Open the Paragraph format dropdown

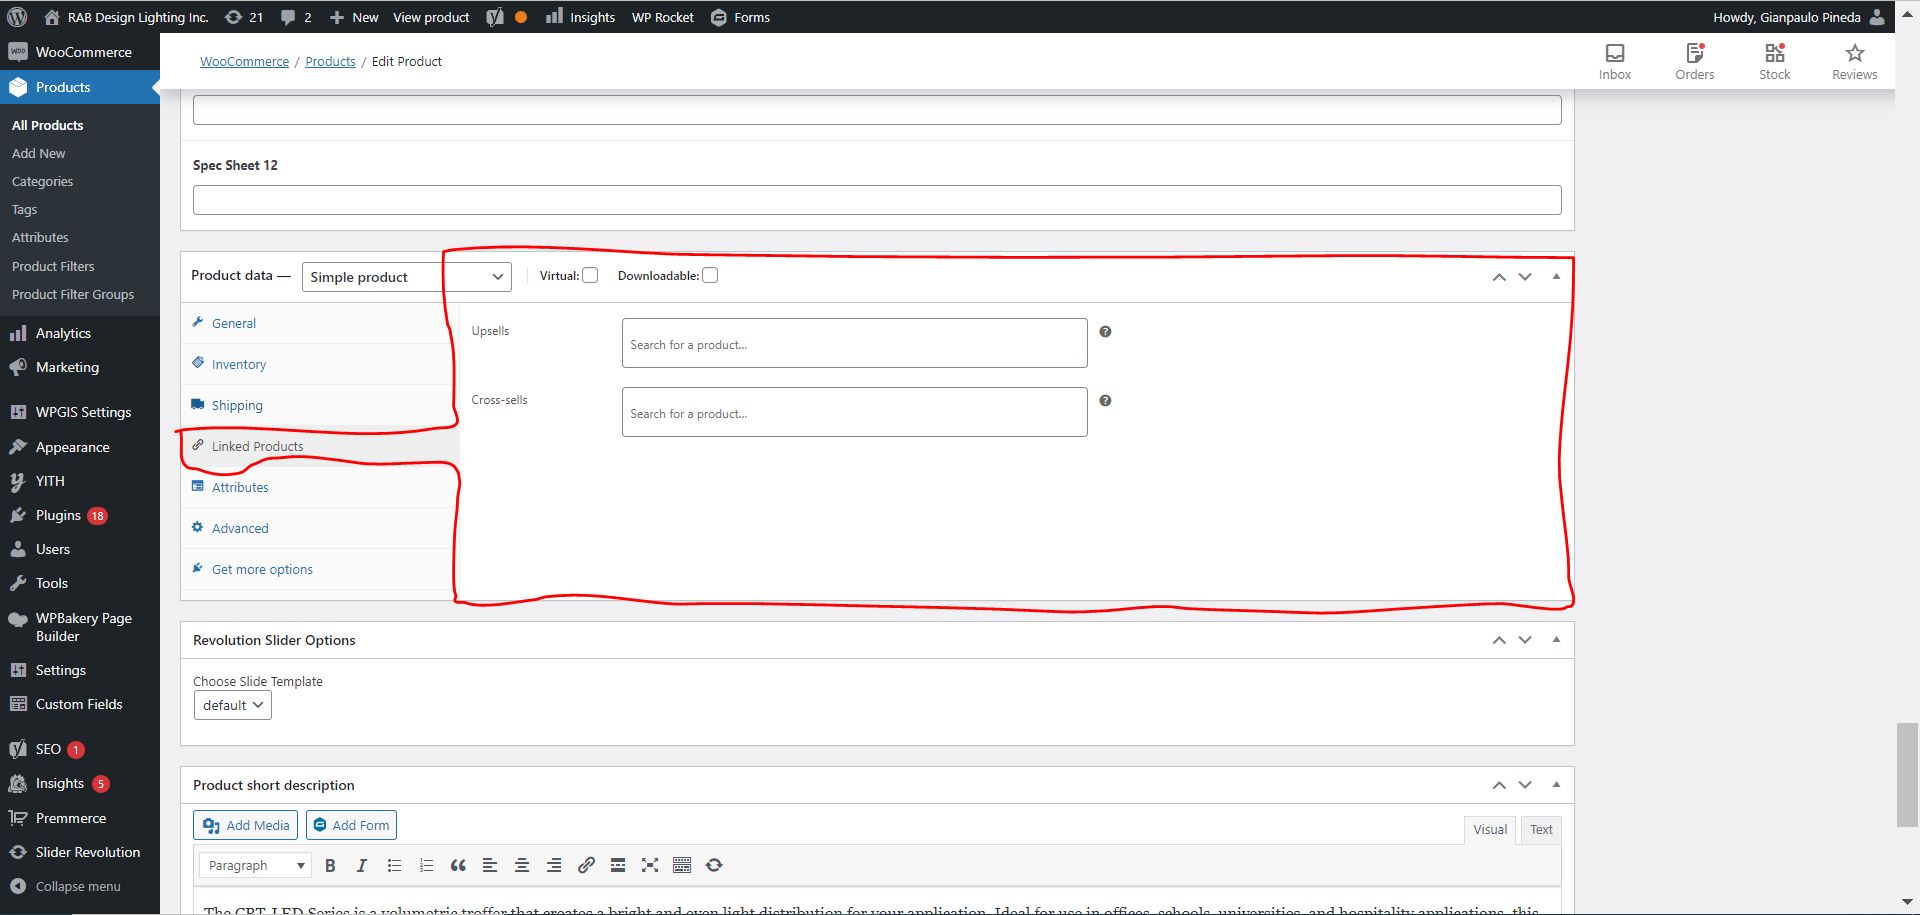[x=256, y=866]
